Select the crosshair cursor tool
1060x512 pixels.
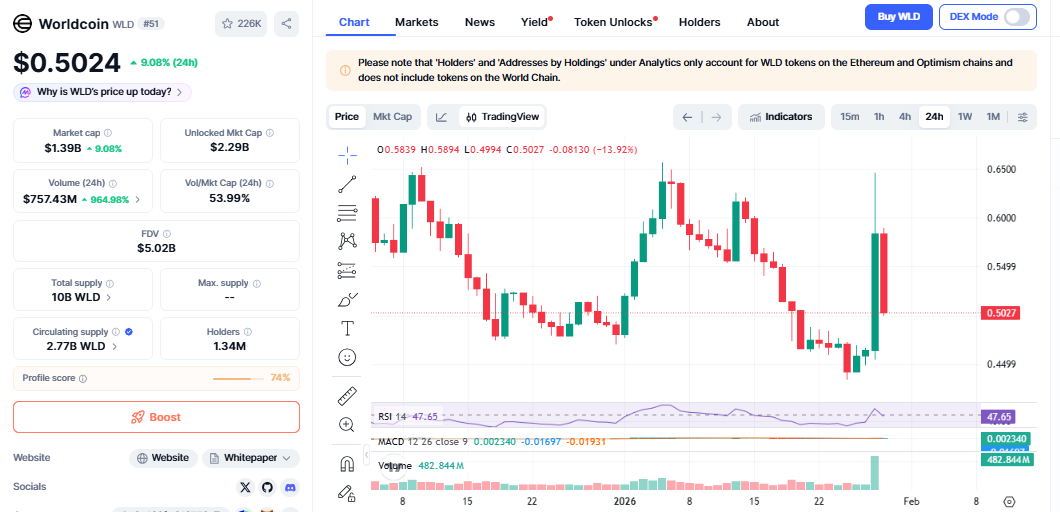coord(347,153)
